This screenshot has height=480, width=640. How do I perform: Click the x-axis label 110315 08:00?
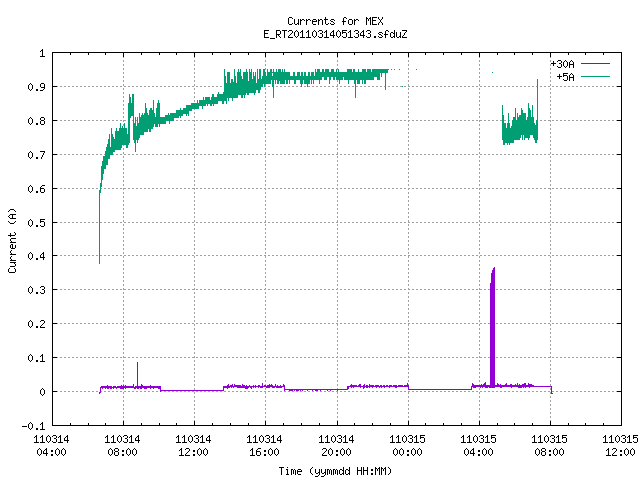pyautogui.click(x=549, y=446)
